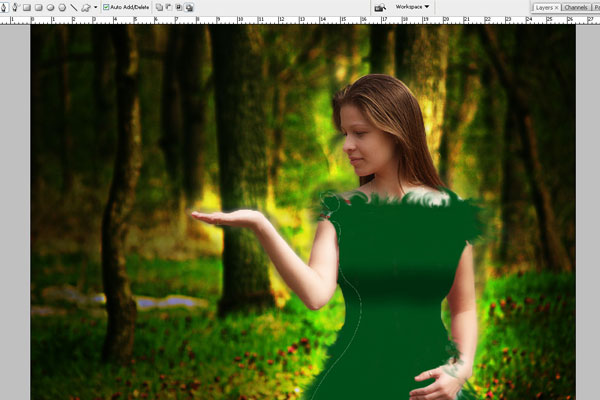Uncheck the Auto Add/Delete checkbox
The width and height of the screenshot is (600, 400).
[107, 7]
